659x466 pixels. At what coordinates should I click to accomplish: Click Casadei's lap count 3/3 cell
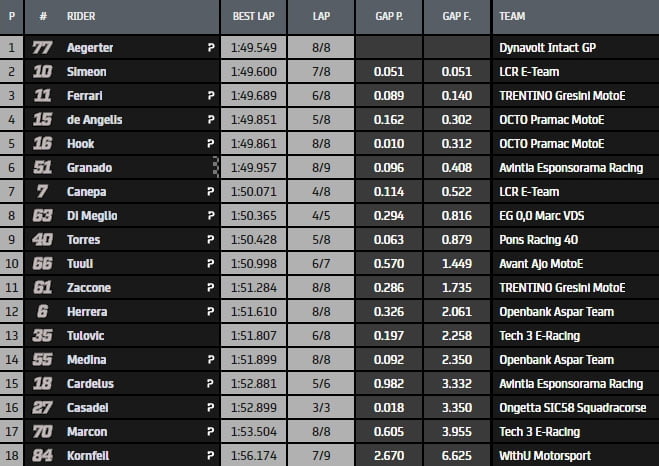click(320, 408)
